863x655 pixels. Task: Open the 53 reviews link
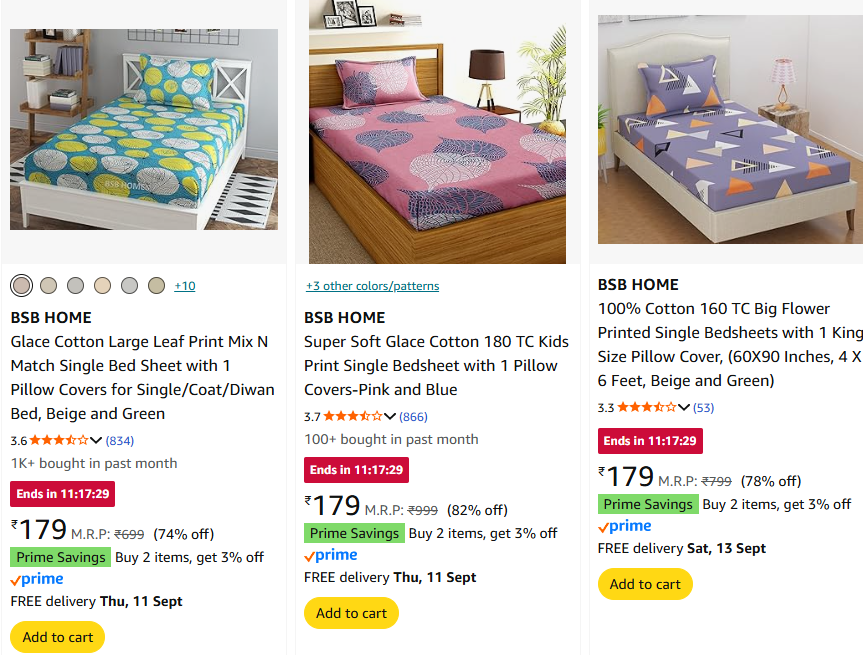pos(703,407)
